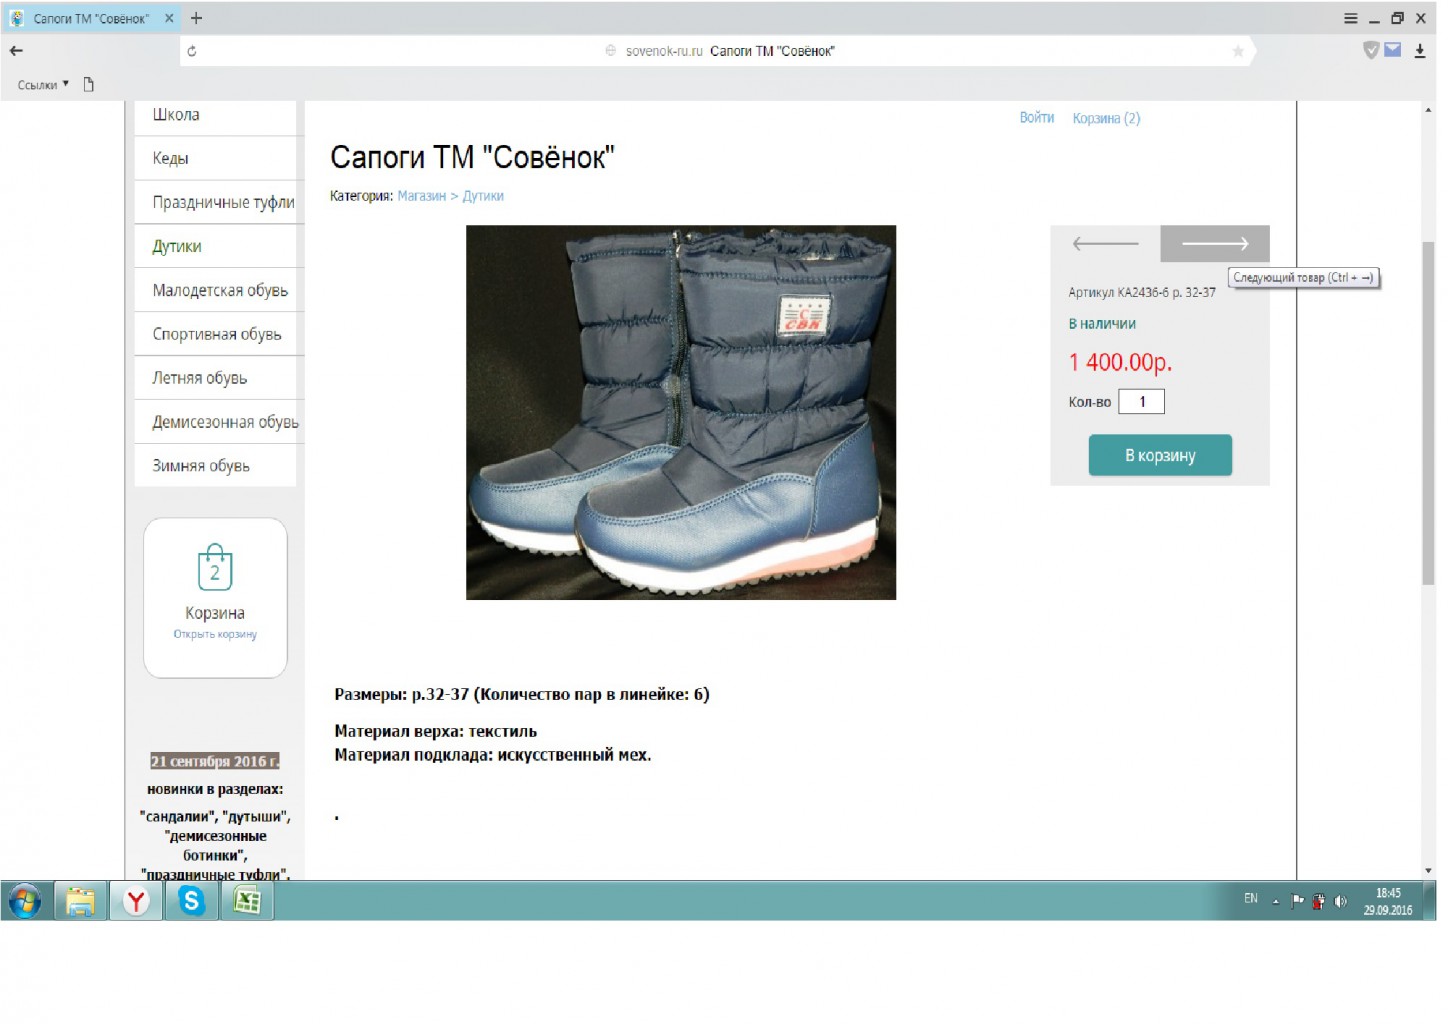The width and height of the screenshot is (1448, 1024).
Task: Click the Сапоги ТМ "Совёнок" page heading
Action: pyautogui.click(x=472, y=157)
